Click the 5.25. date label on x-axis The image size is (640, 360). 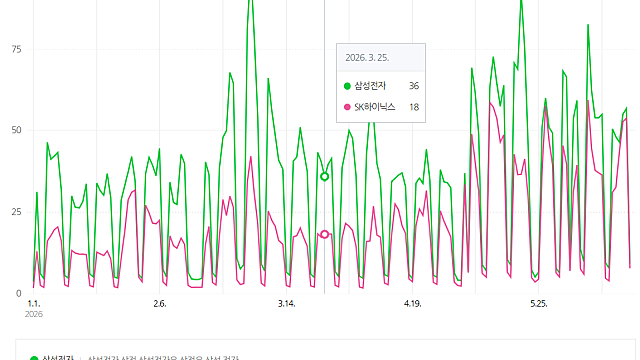(x=539, y=304)
